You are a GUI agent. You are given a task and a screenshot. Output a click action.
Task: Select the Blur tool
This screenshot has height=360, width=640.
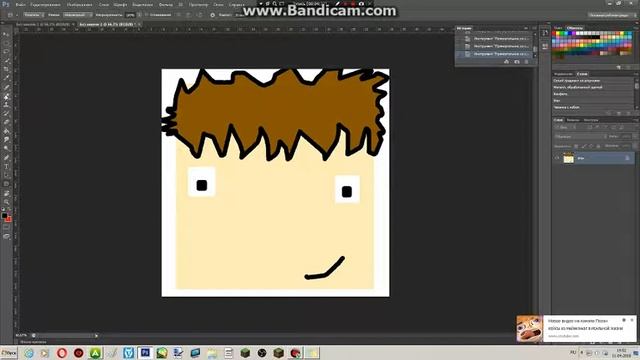tap(6, 140)
